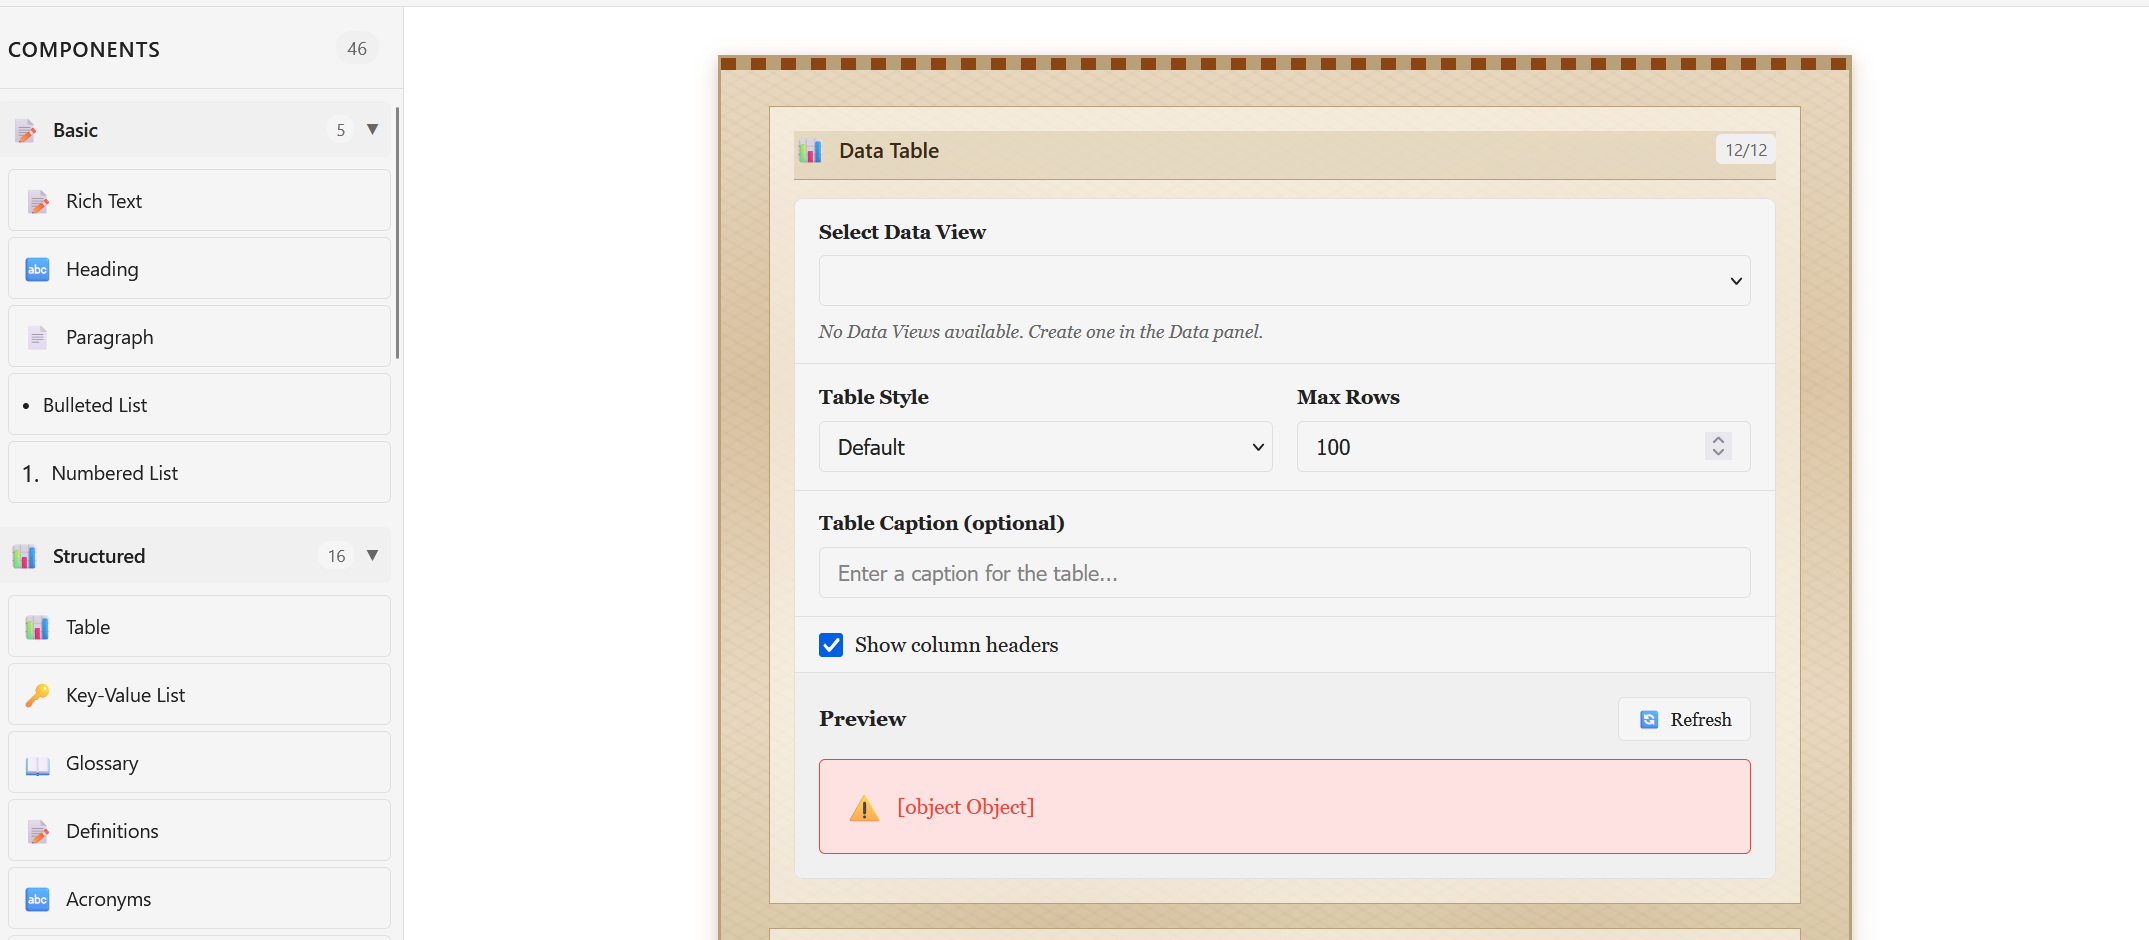Click the [object Object] error message
The height and width of the screenshot is (940, 2149).
coord(966,807)
